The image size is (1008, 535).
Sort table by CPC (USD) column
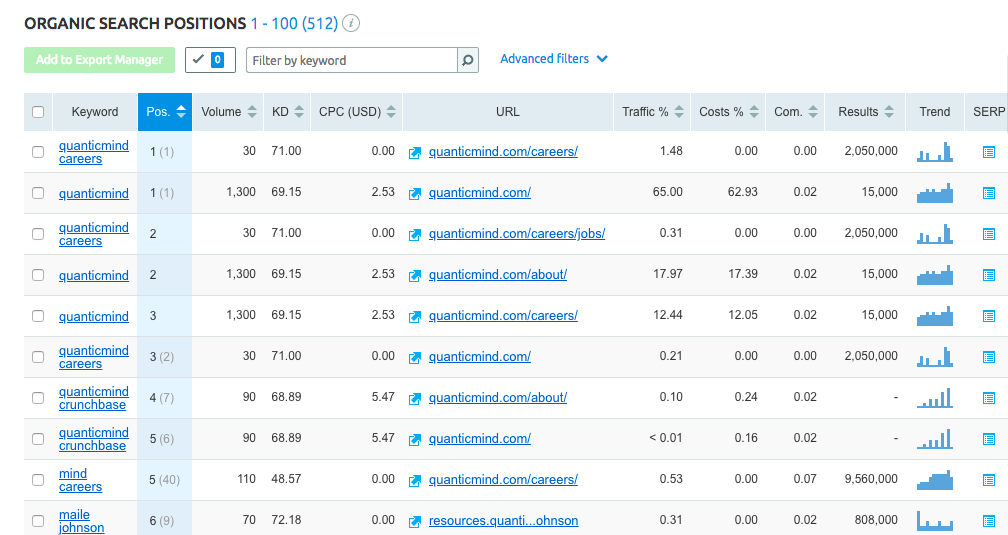(x=357, y=112)
